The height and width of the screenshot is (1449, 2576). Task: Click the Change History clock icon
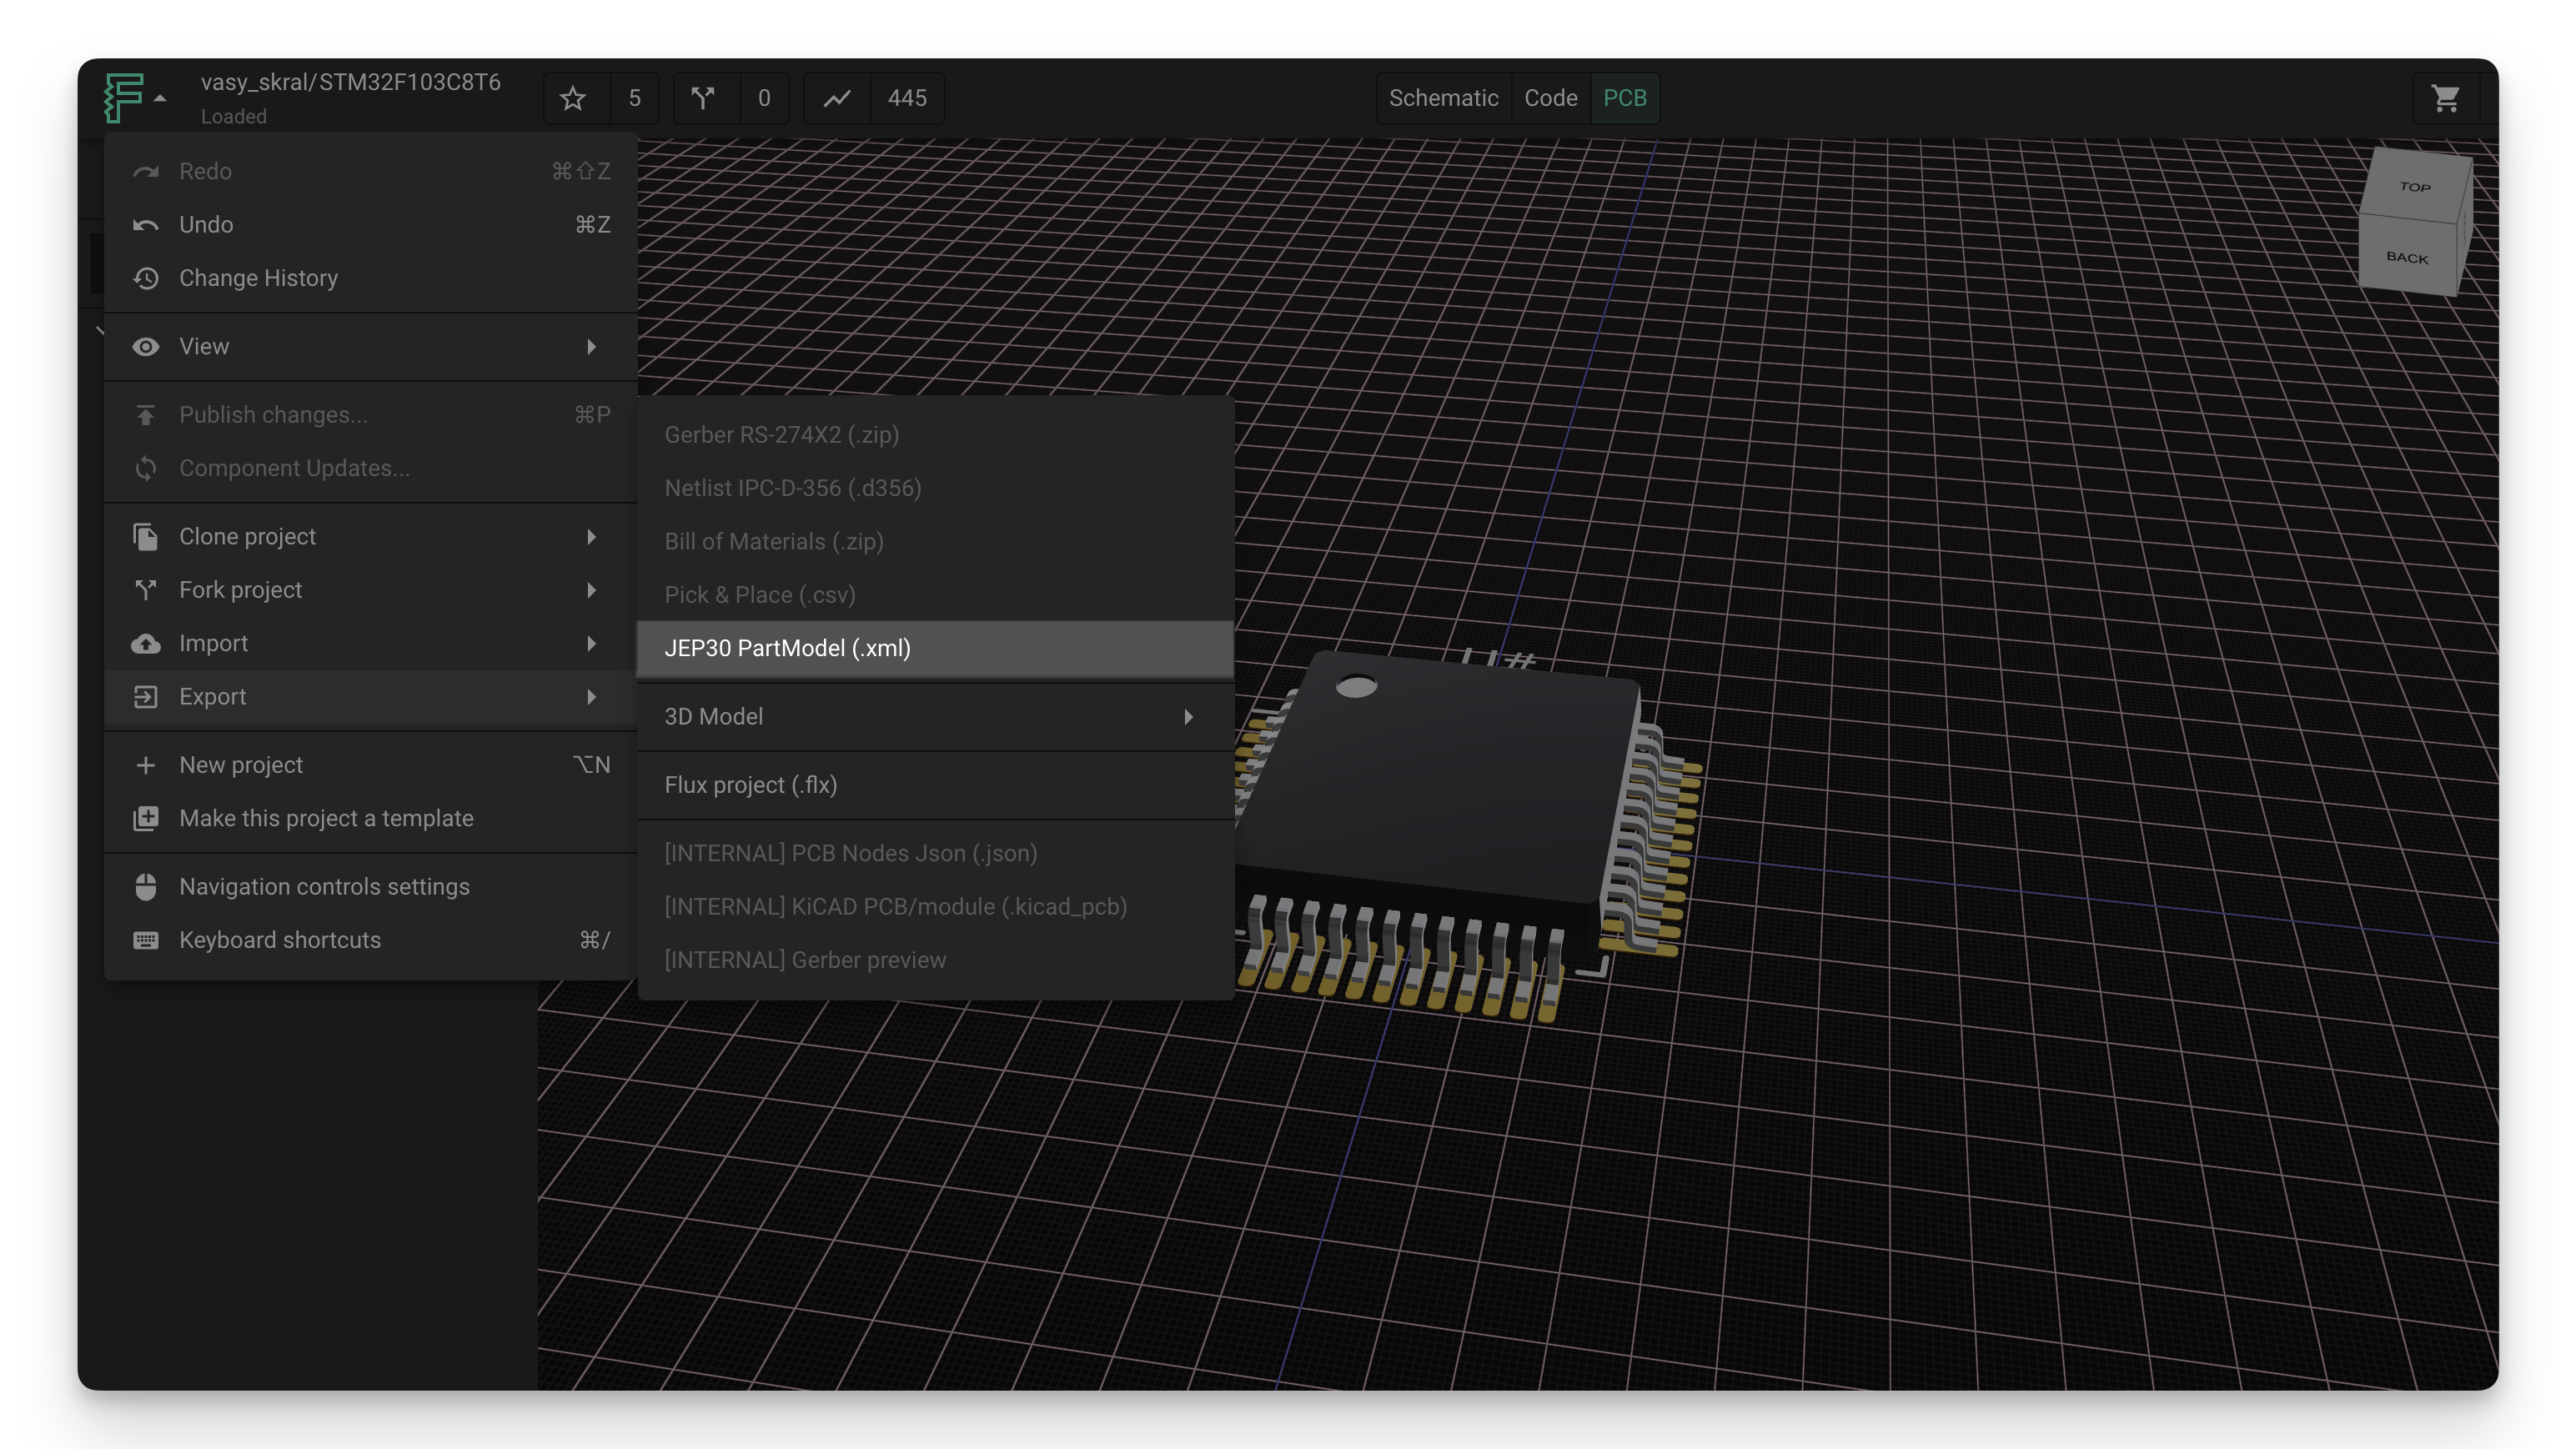(x=146, y=278)
